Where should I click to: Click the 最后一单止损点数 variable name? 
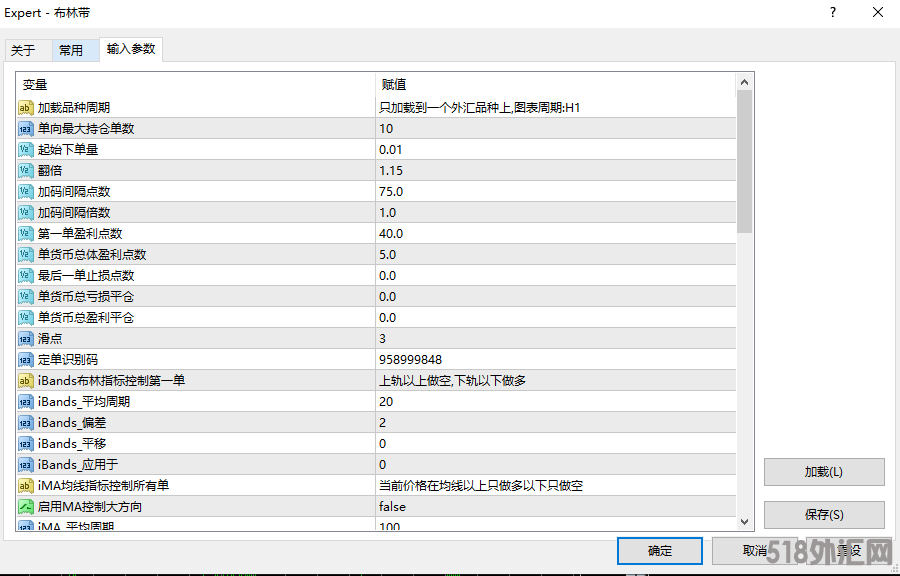click(x=86, y=275)
